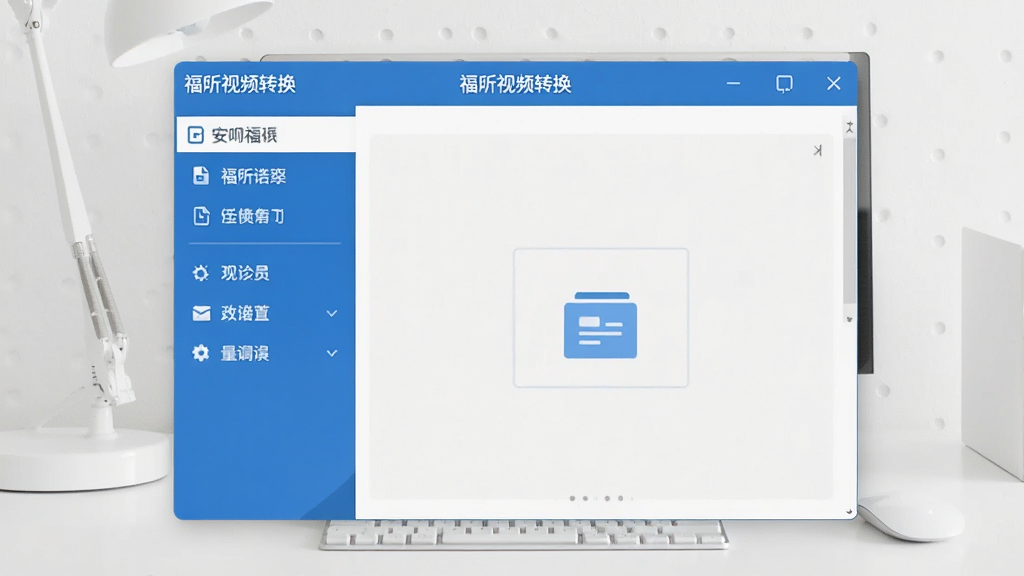Click the add-file drop box frame
This screenshot has height=576, width=1024.
601,317
